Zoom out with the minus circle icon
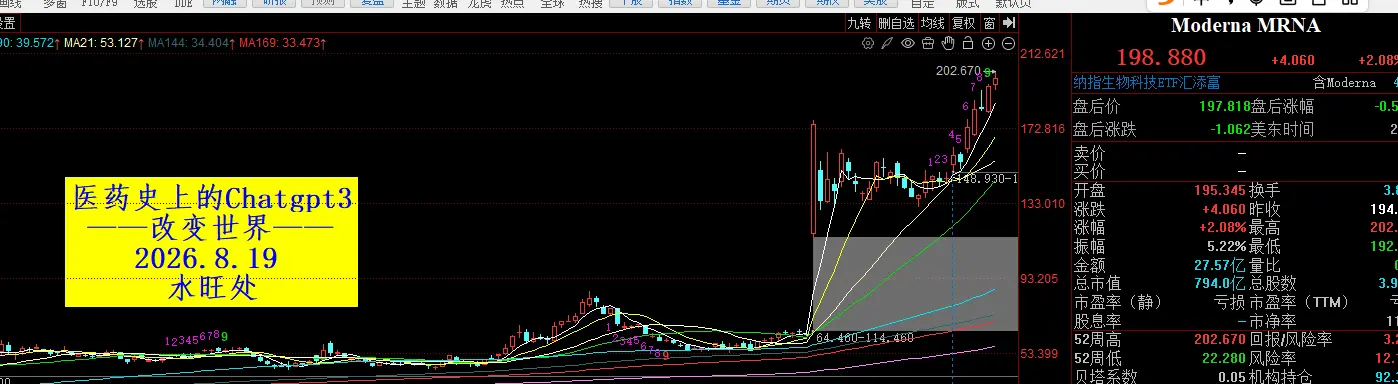The image size is (1398, 384). pyautogui.click(x=1008, y=43)
